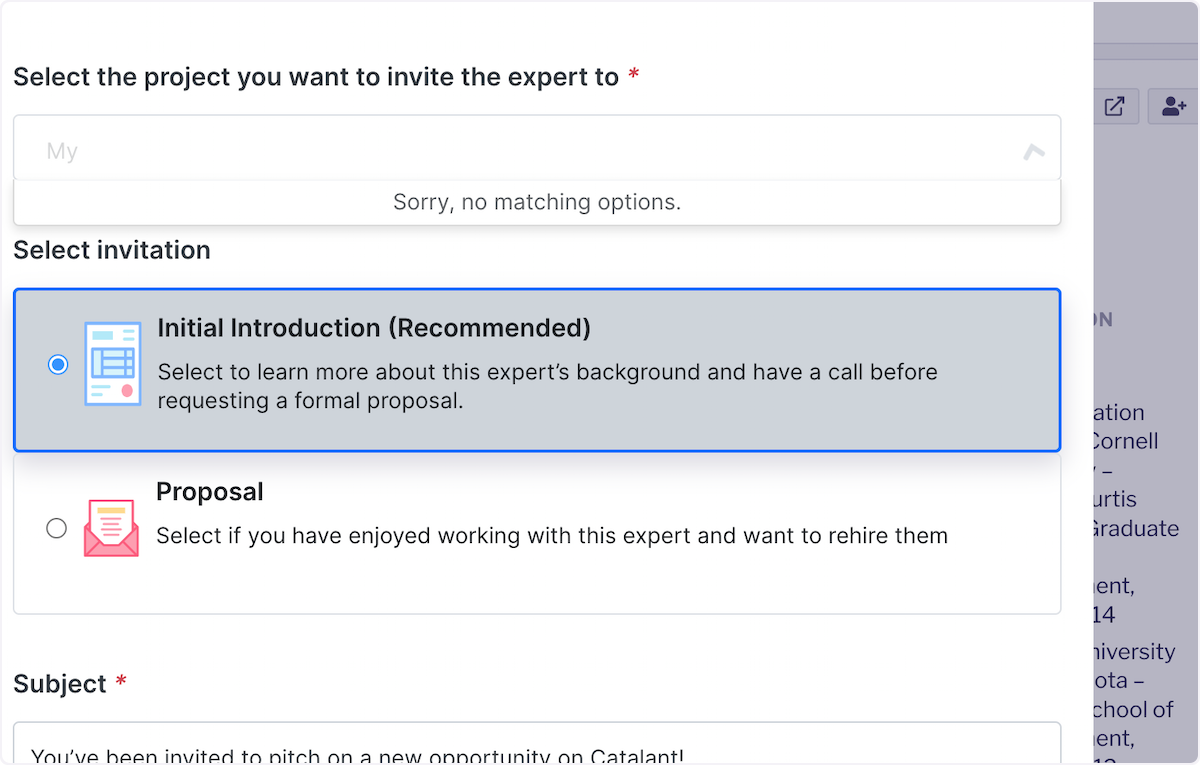Select the Proposal radio button

57,528
